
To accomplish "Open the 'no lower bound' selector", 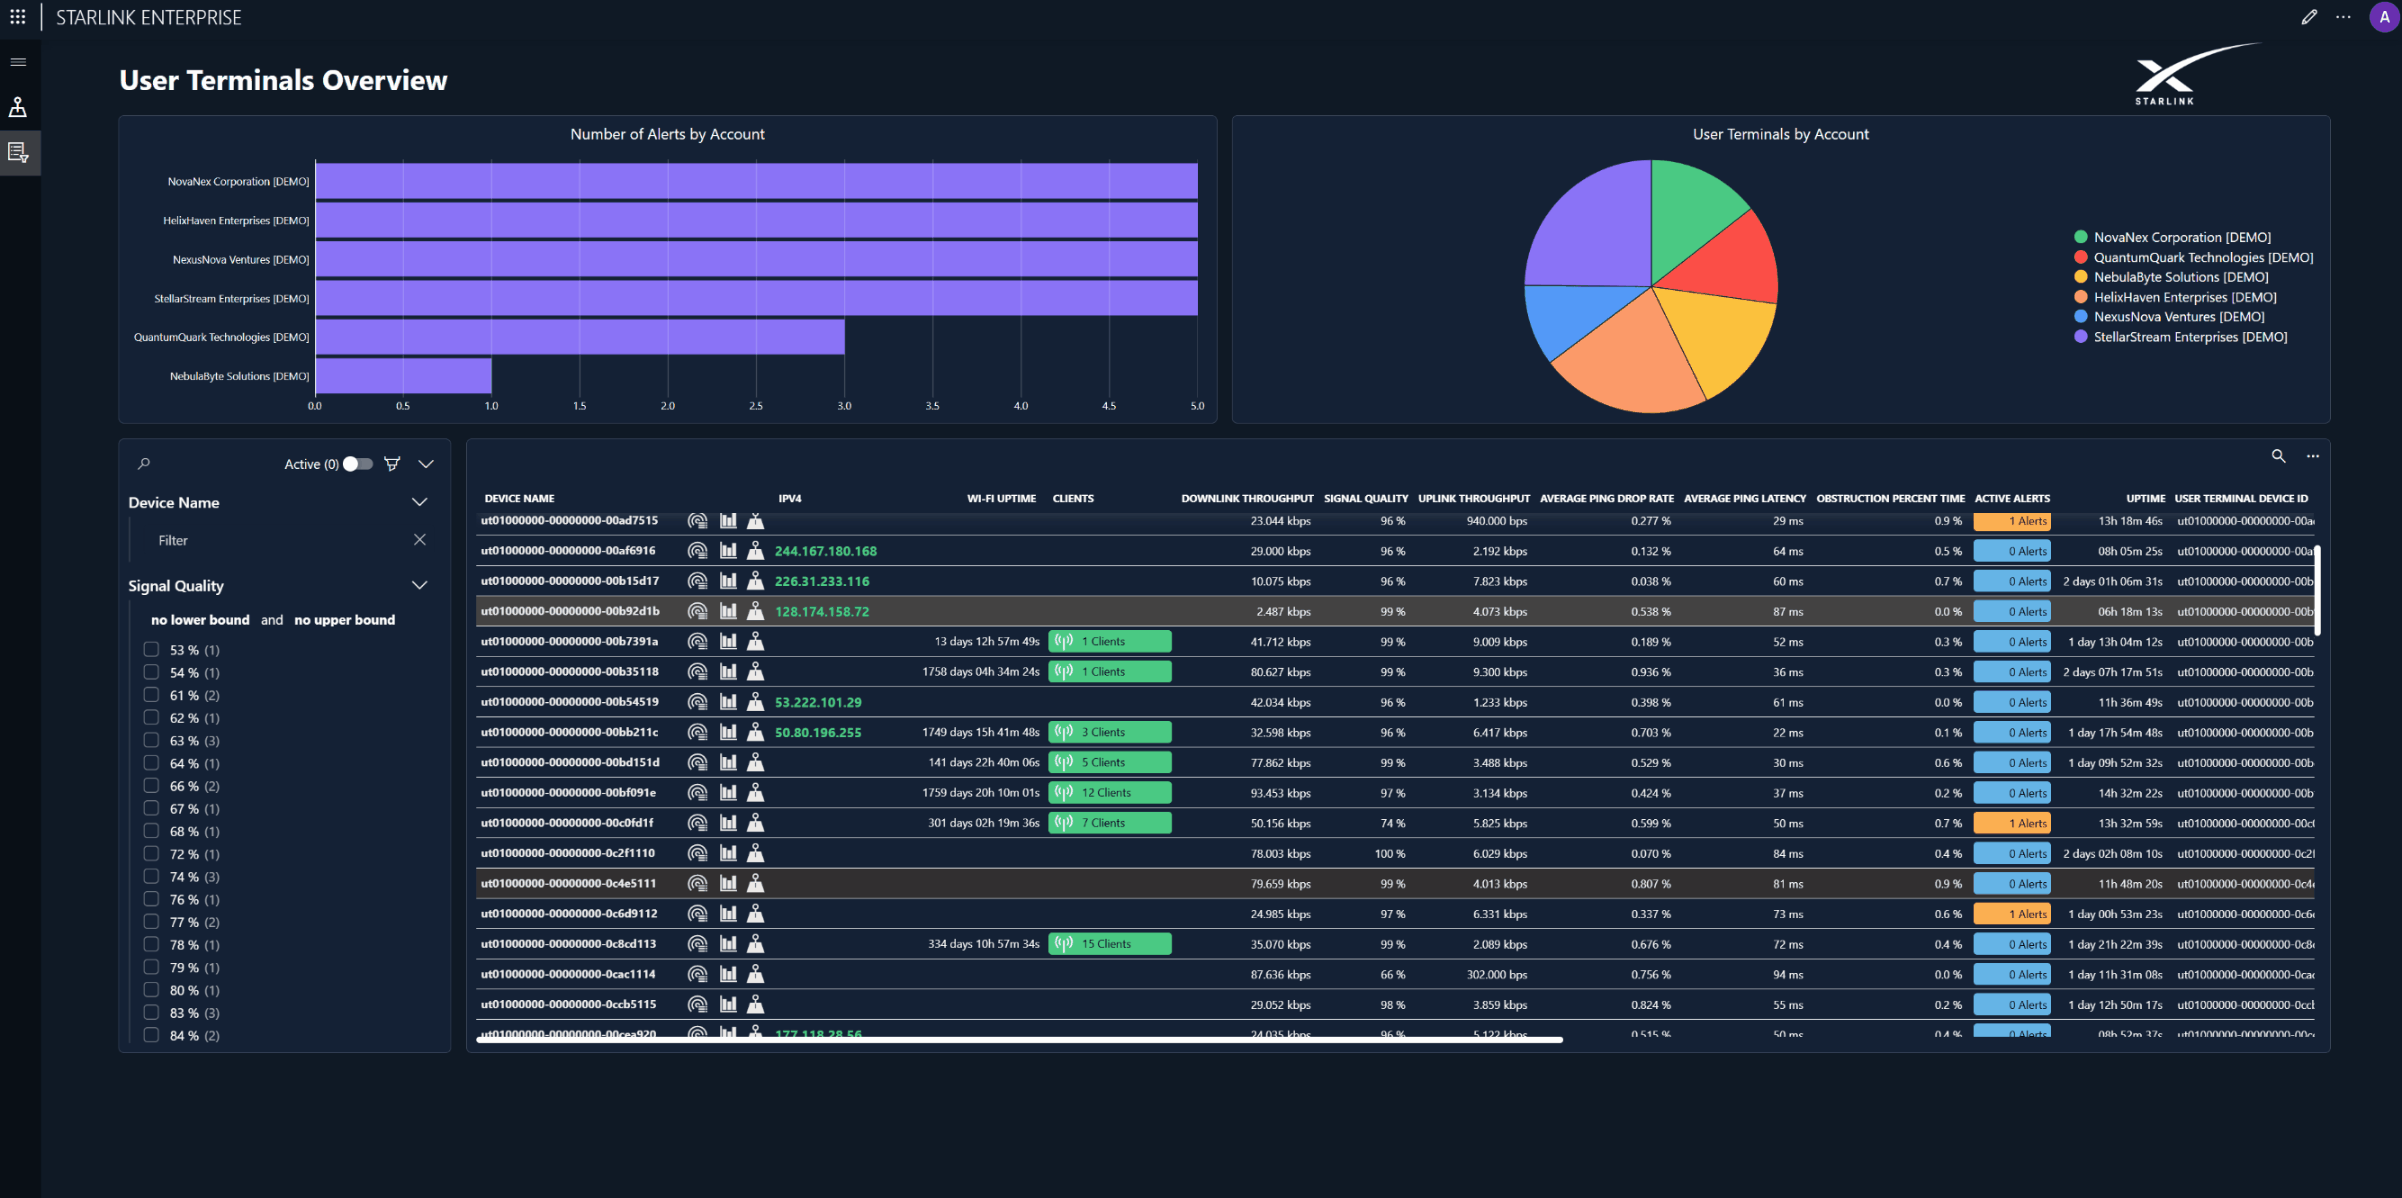I will tap(200, 620).
